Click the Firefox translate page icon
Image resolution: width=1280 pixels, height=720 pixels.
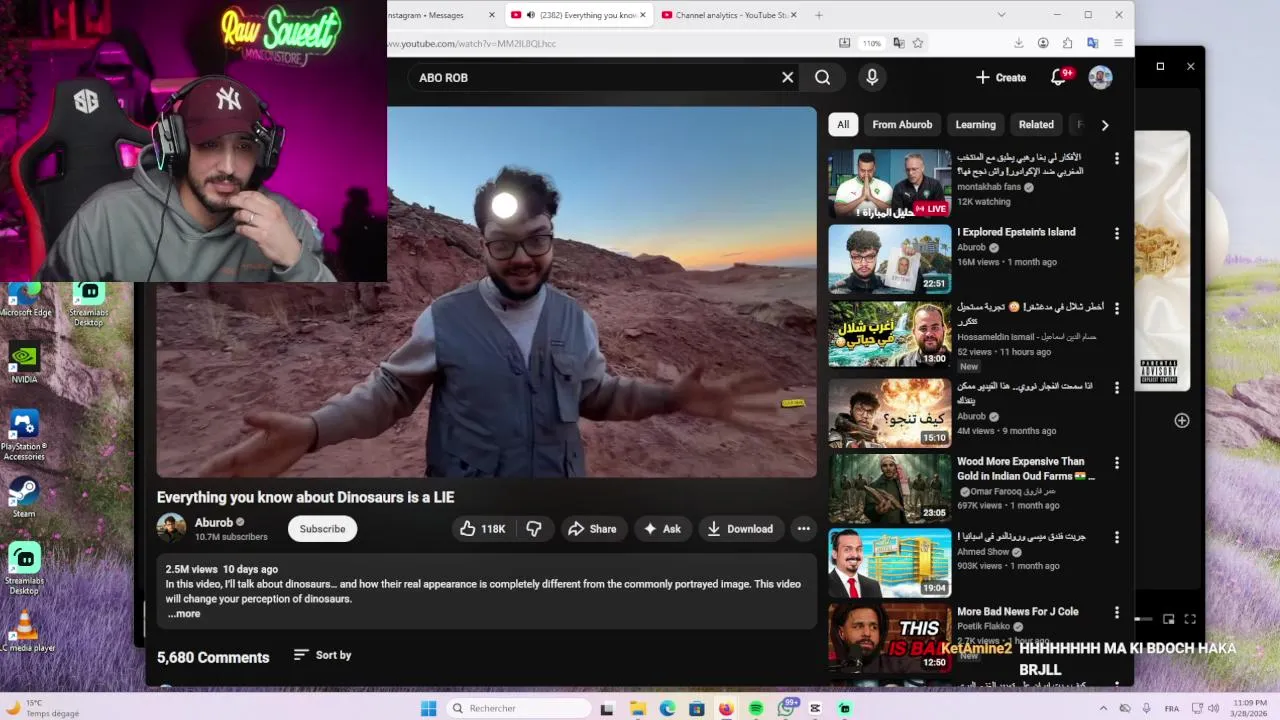899,43
